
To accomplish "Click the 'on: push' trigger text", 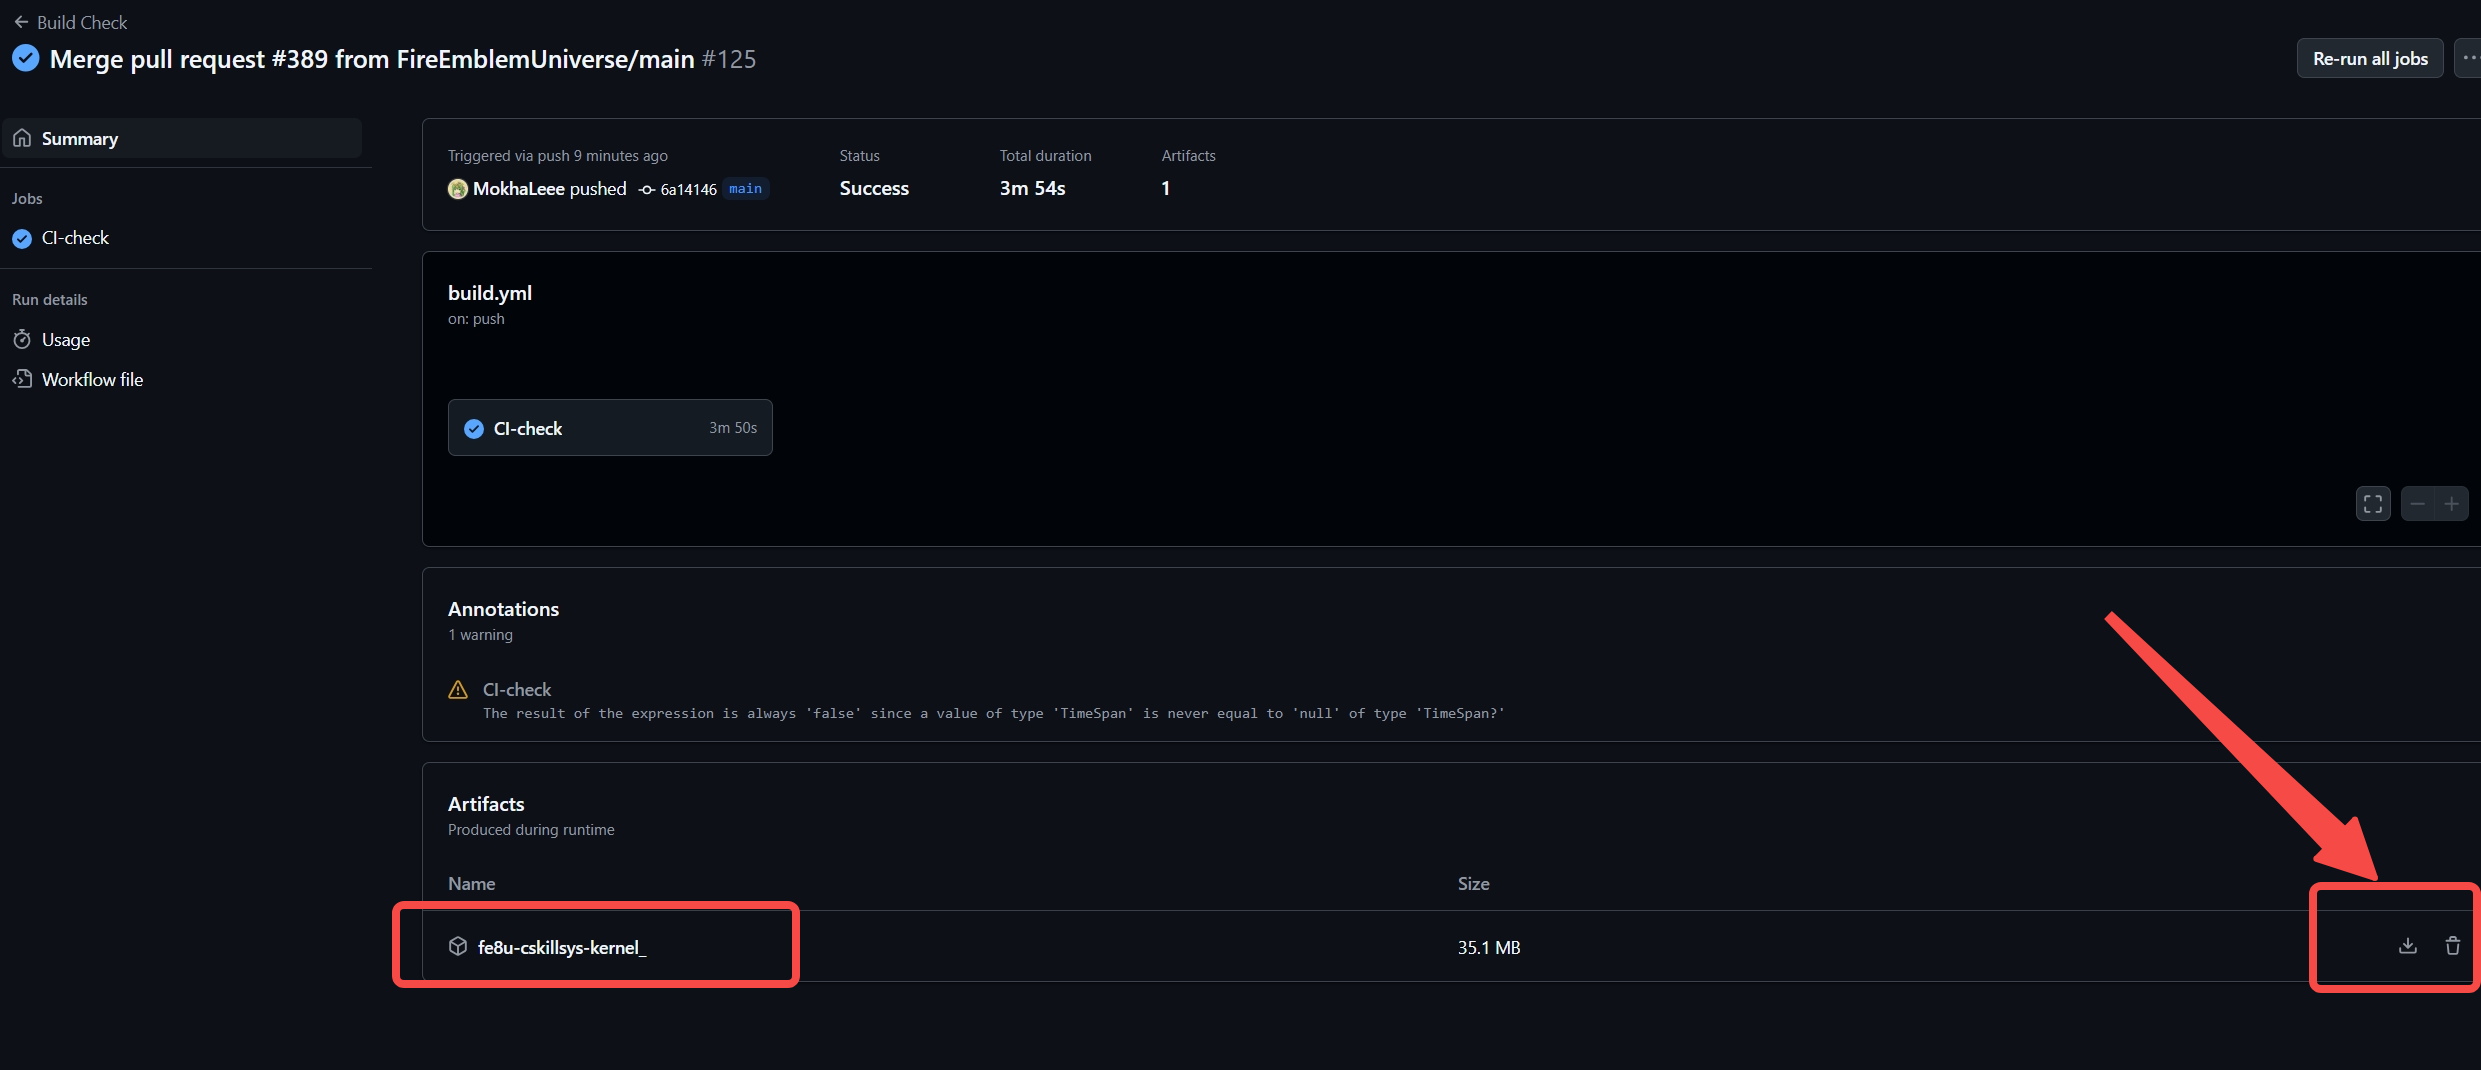I will click(476, 319).
